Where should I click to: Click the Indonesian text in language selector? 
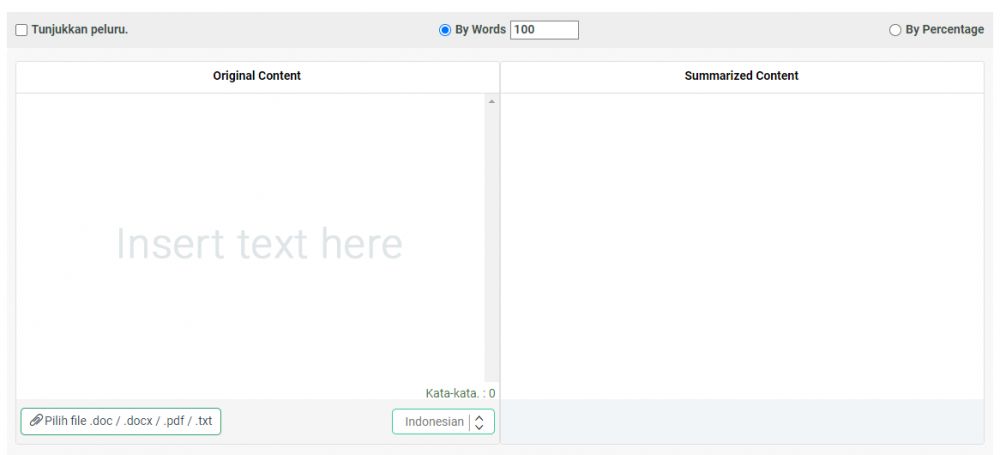point(434,422)
